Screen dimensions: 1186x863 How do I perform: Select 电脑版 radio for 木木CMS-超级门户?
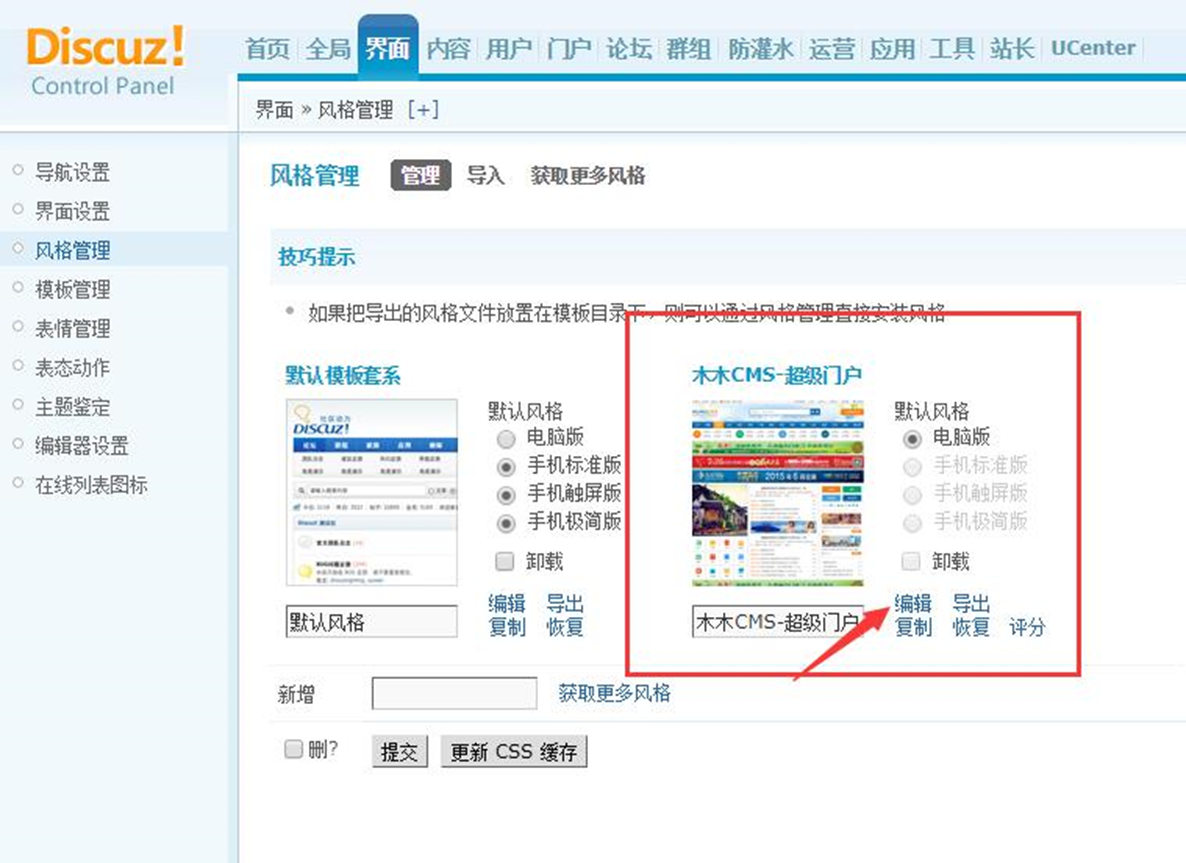[x=912, y=439]
